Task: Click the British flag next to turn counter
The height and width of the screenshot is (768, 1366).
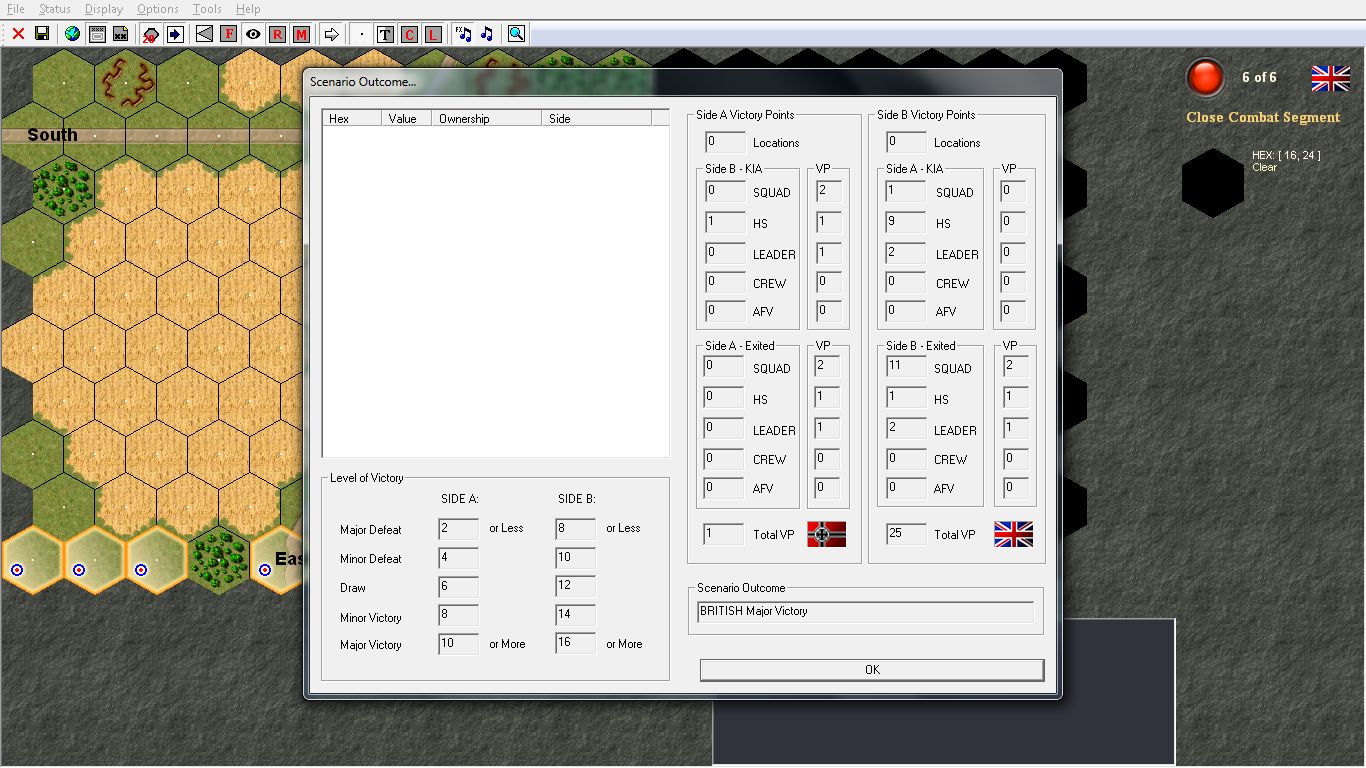Action: [x=1330, y=78]
